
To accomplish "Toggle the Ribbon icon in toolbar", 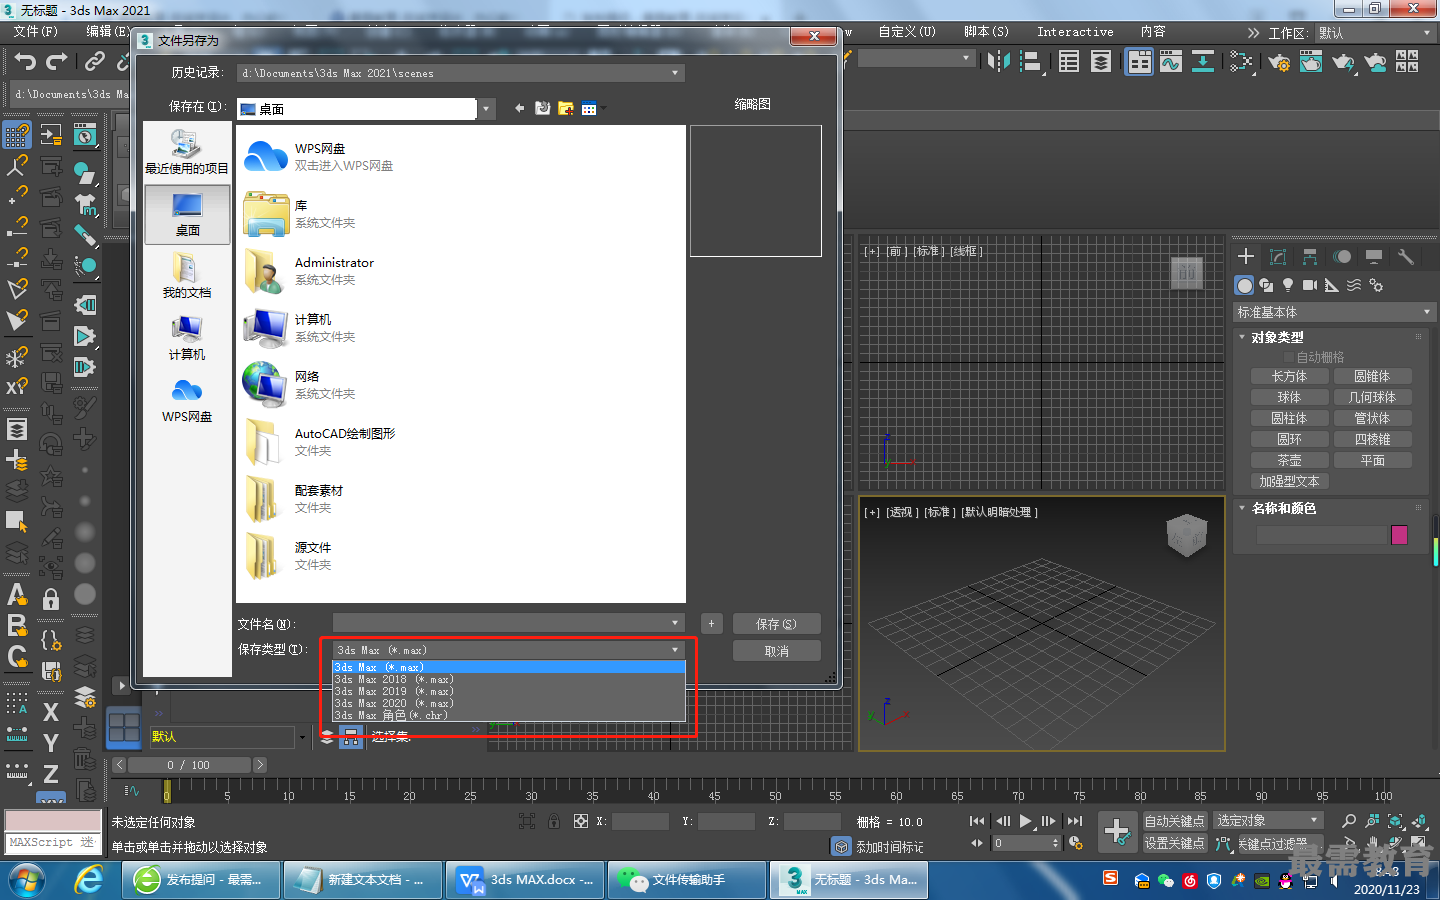I will [1139, 62].
